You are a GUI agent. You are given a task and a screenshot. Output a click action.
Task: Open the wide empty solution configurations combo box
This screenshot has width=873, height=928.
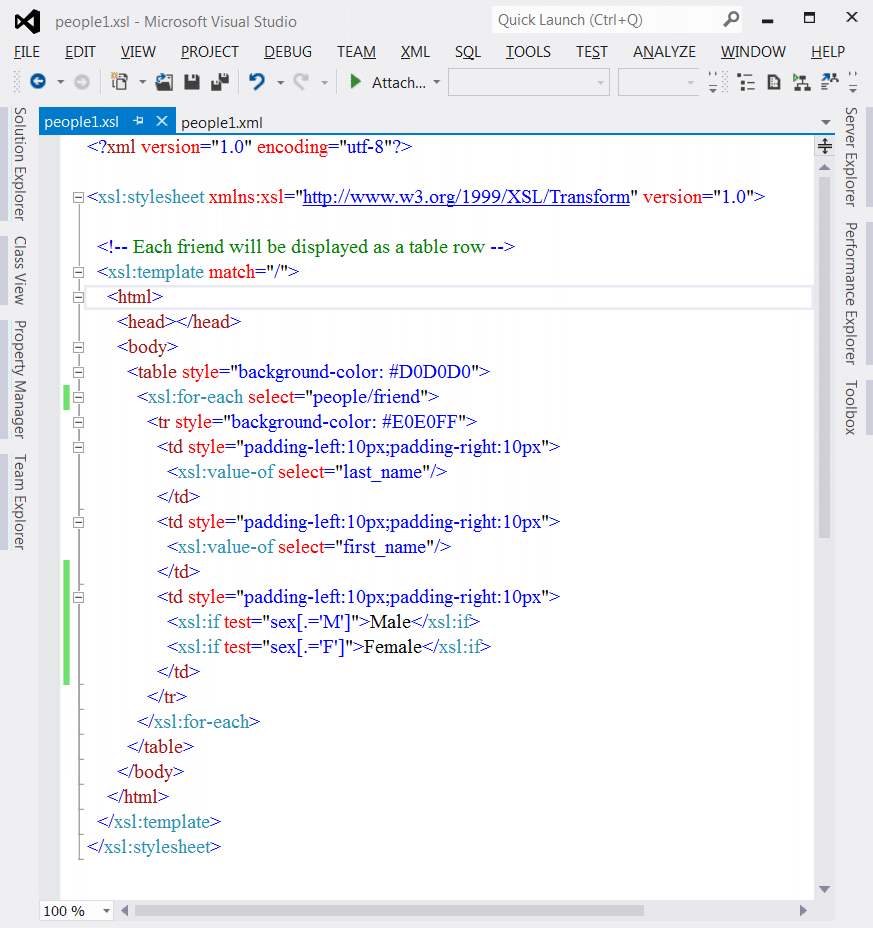click(529, 82)
